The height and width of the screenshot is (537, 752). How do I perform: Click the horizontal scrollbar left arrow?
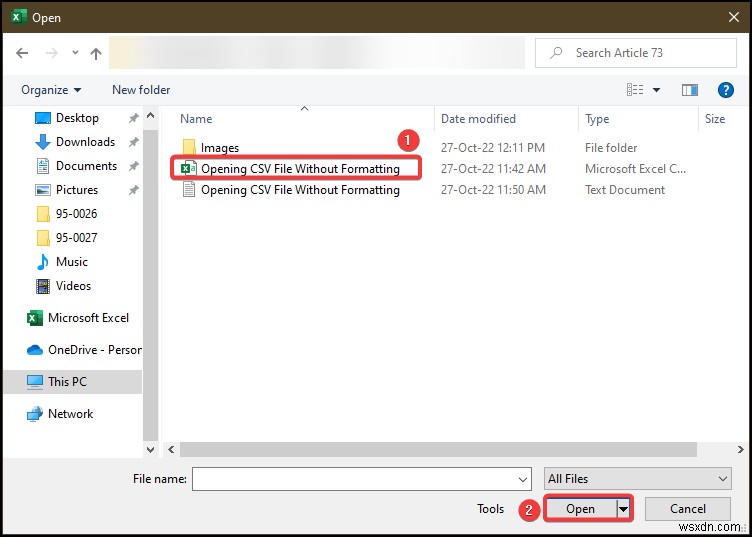(171, 449)
